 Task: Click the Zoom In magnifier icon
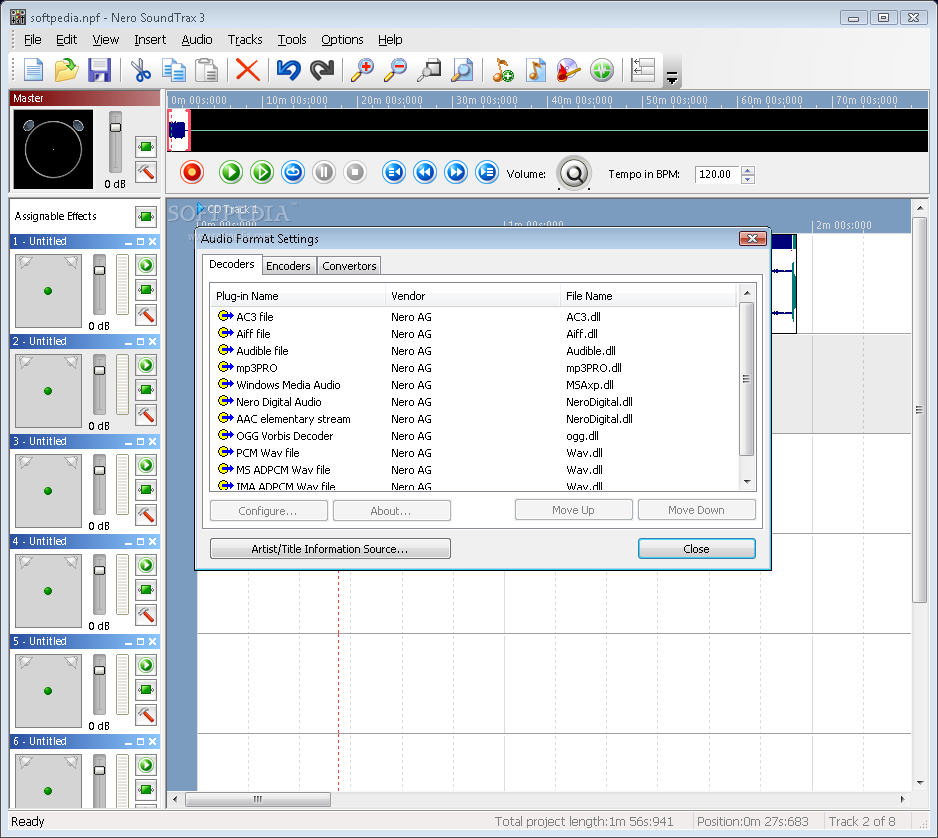[362, 70]
